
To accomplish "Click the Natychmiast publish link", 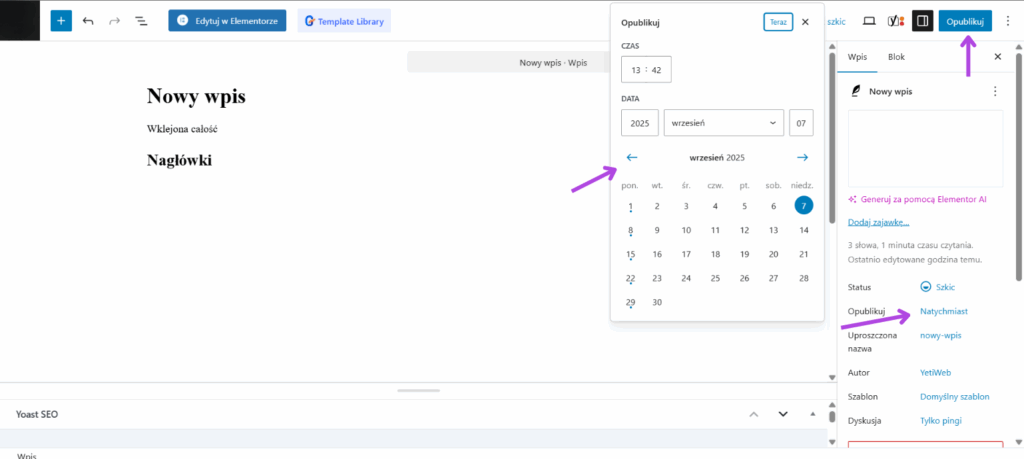I will point(943,311).
